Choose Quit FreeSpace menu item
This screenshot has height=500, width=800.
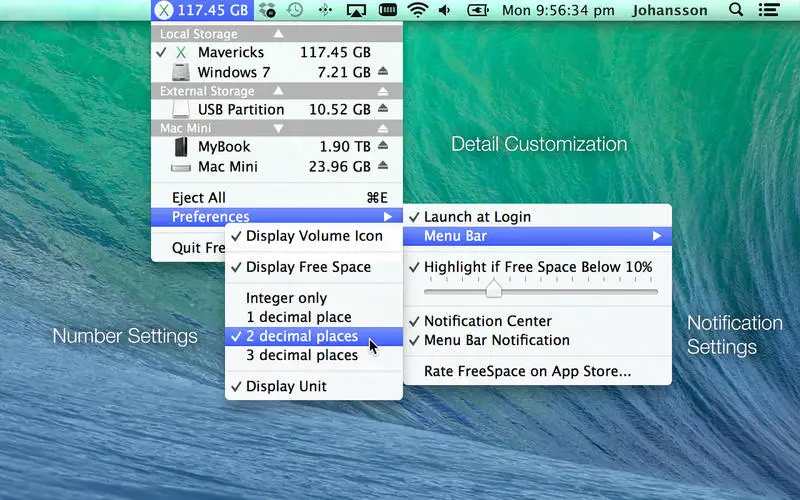(189, 248)
